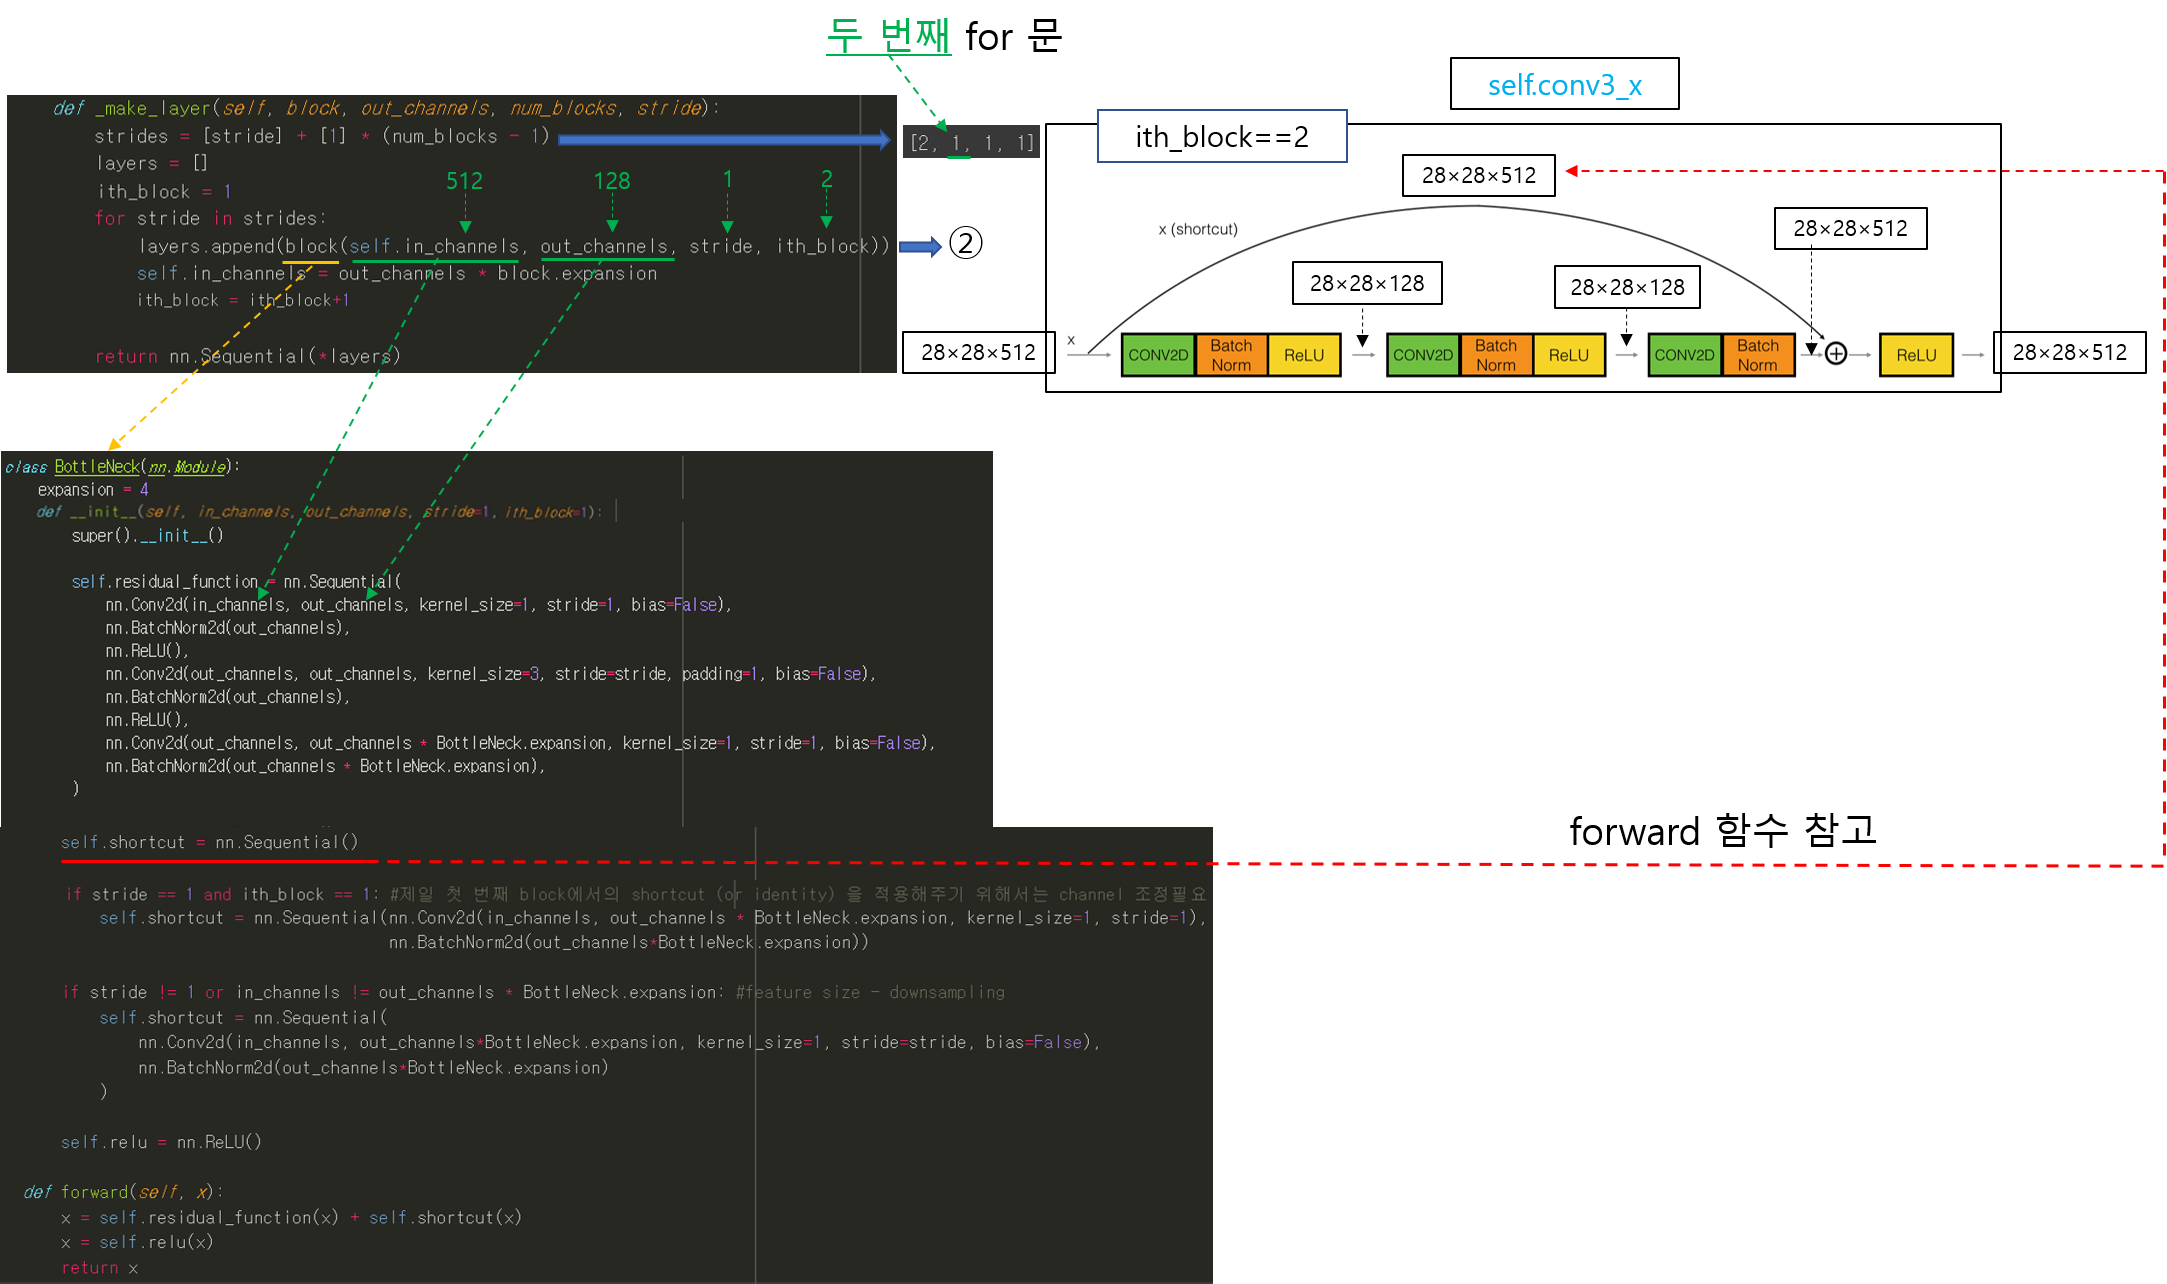The width and height of the screenshot is (2167, 1284).
Task: Click the circled plus addition symbol
Action: 1836,354
